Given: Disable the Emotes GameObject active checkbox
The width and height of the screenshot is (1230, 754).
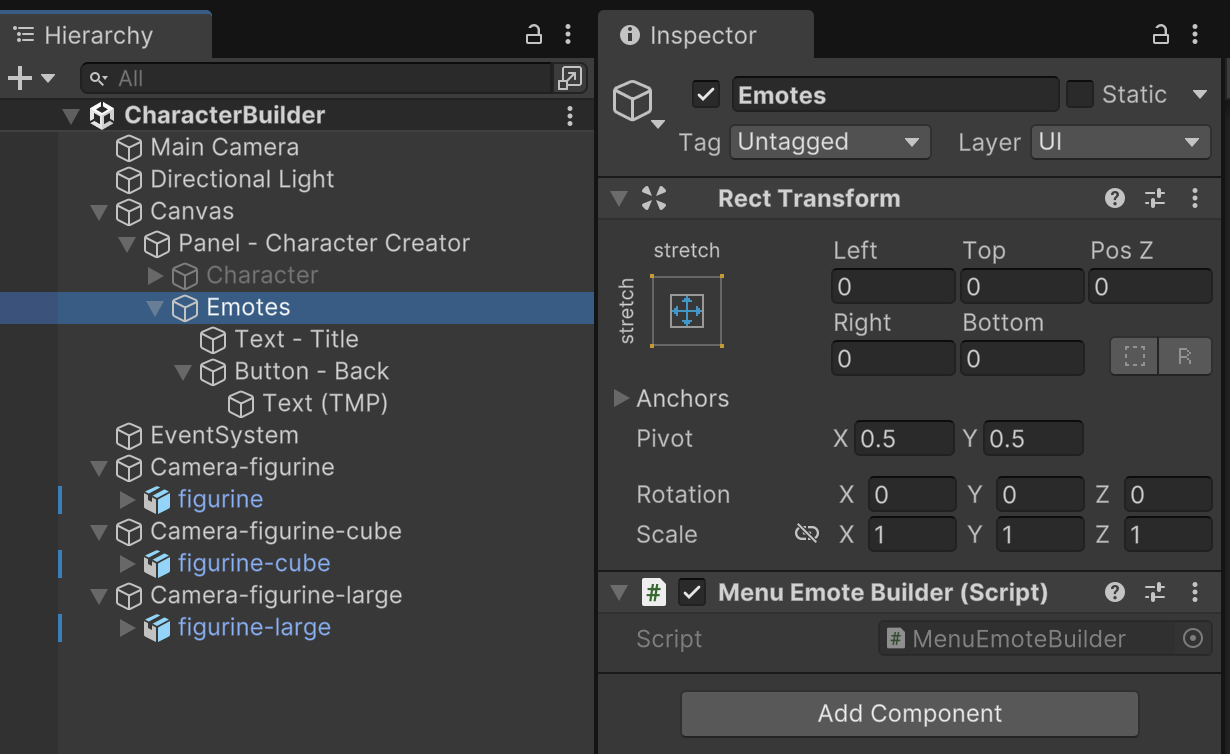Looking at the screenshot, I should tap(706, 95).
